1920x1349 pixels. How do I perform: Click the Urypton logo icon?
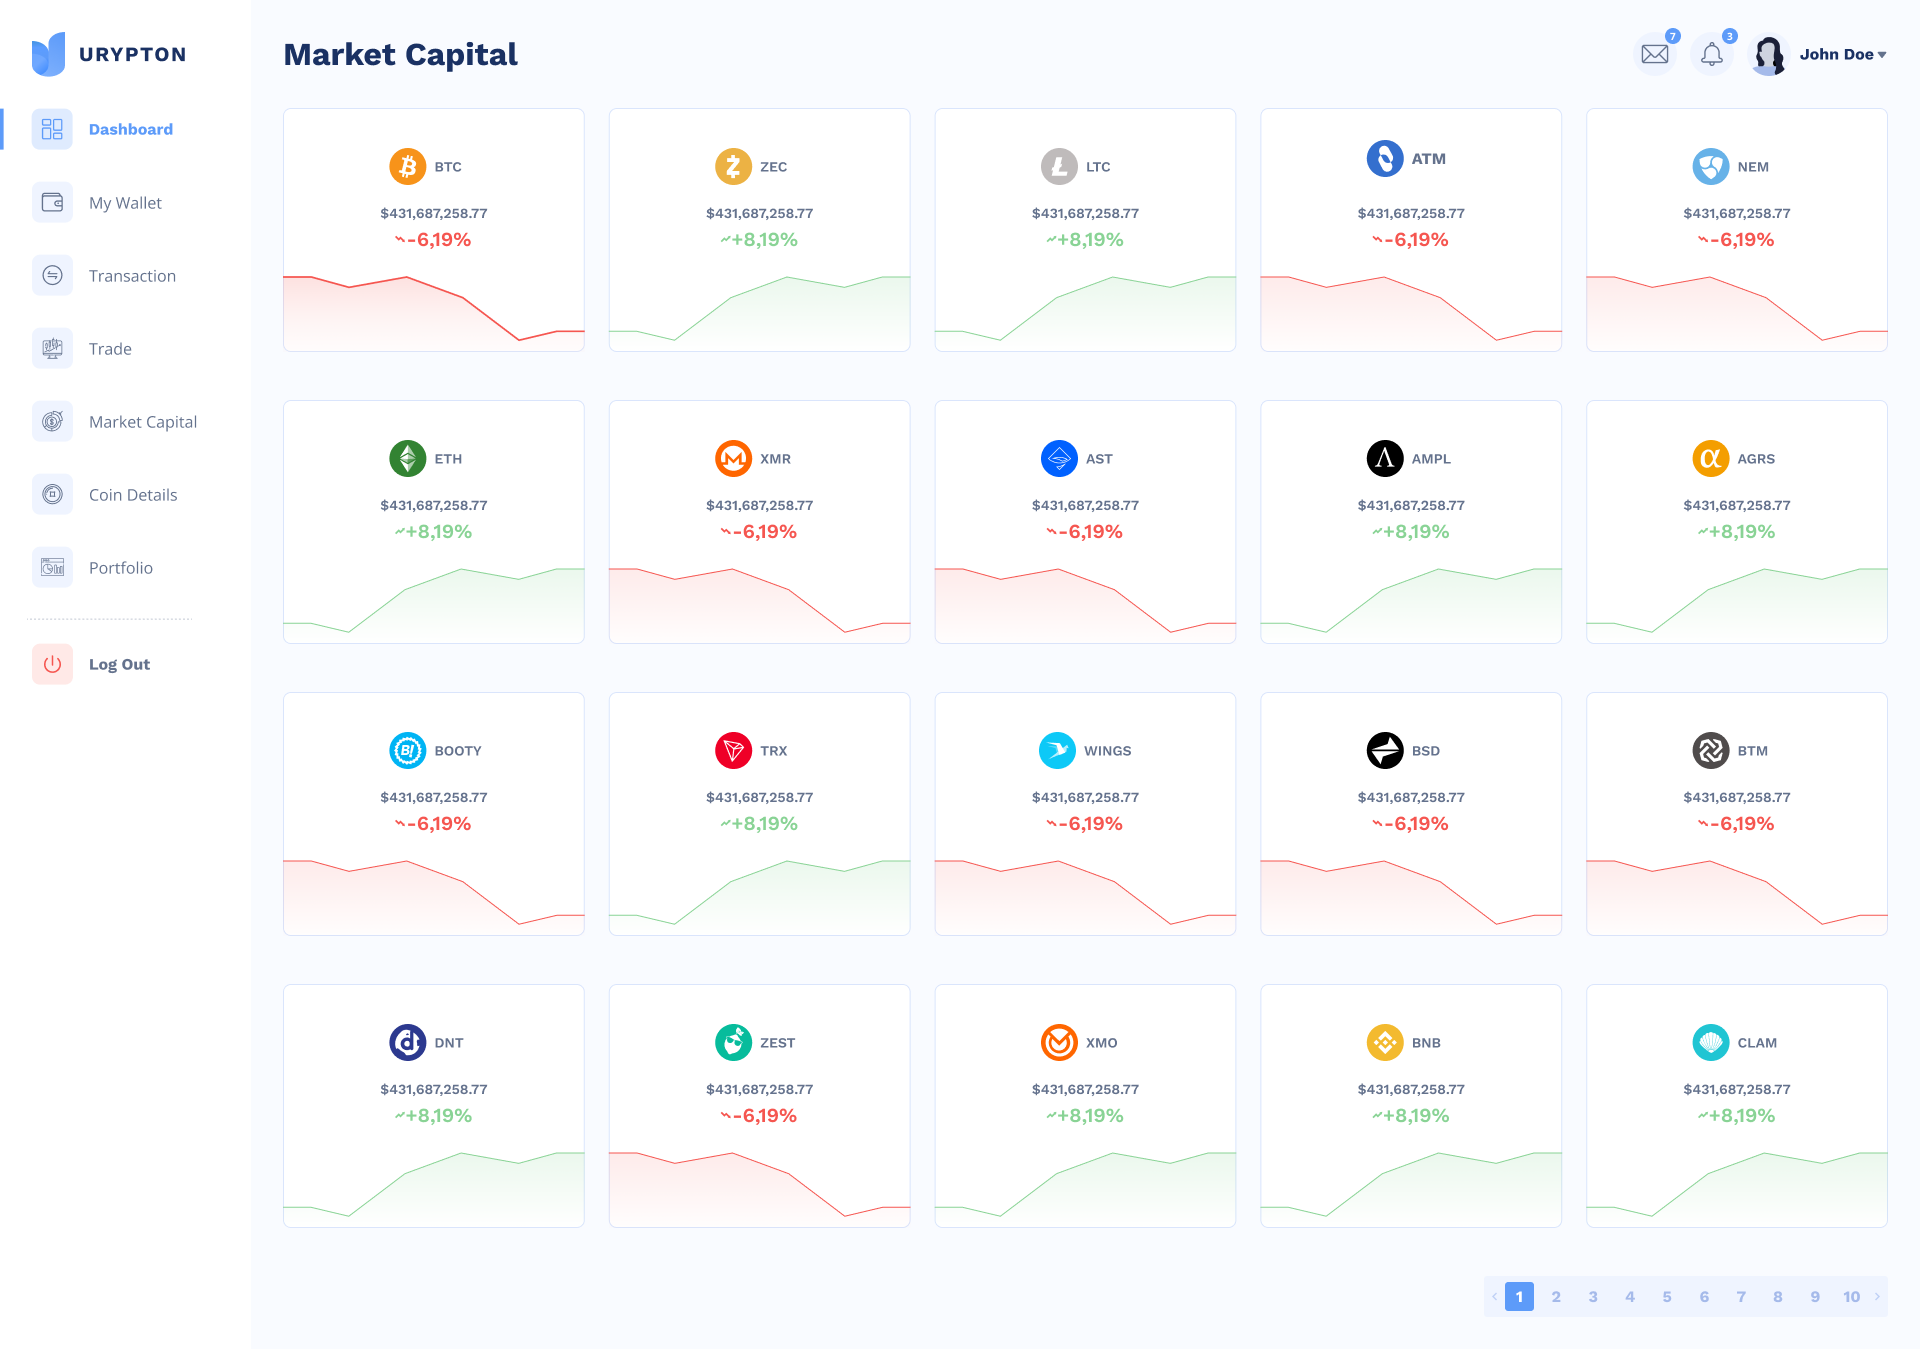(48, 54)
